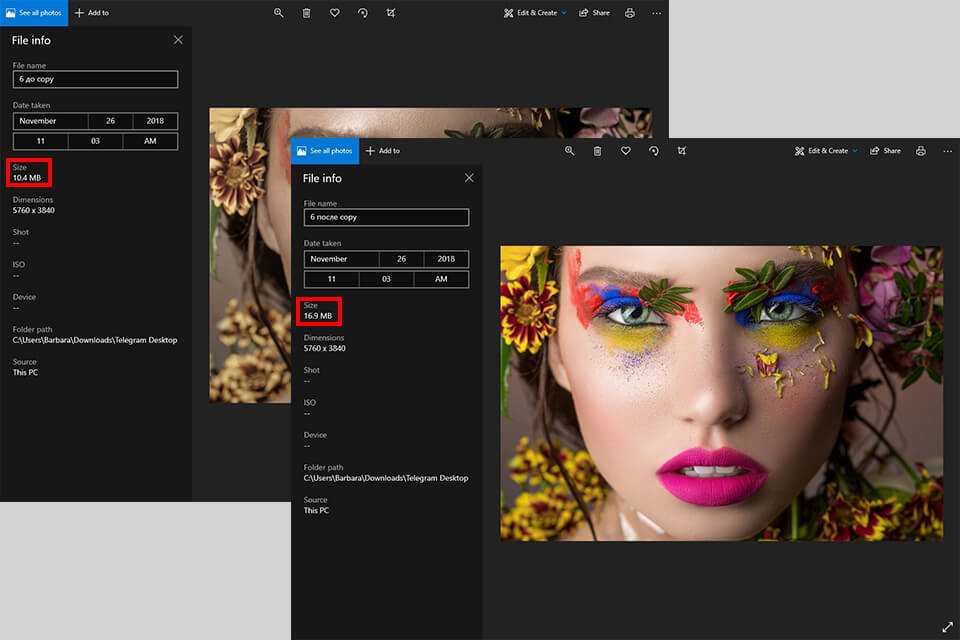Open Add to menu in the back window
This screenshot has height=640, width=960.
click(x=92, y=13)
